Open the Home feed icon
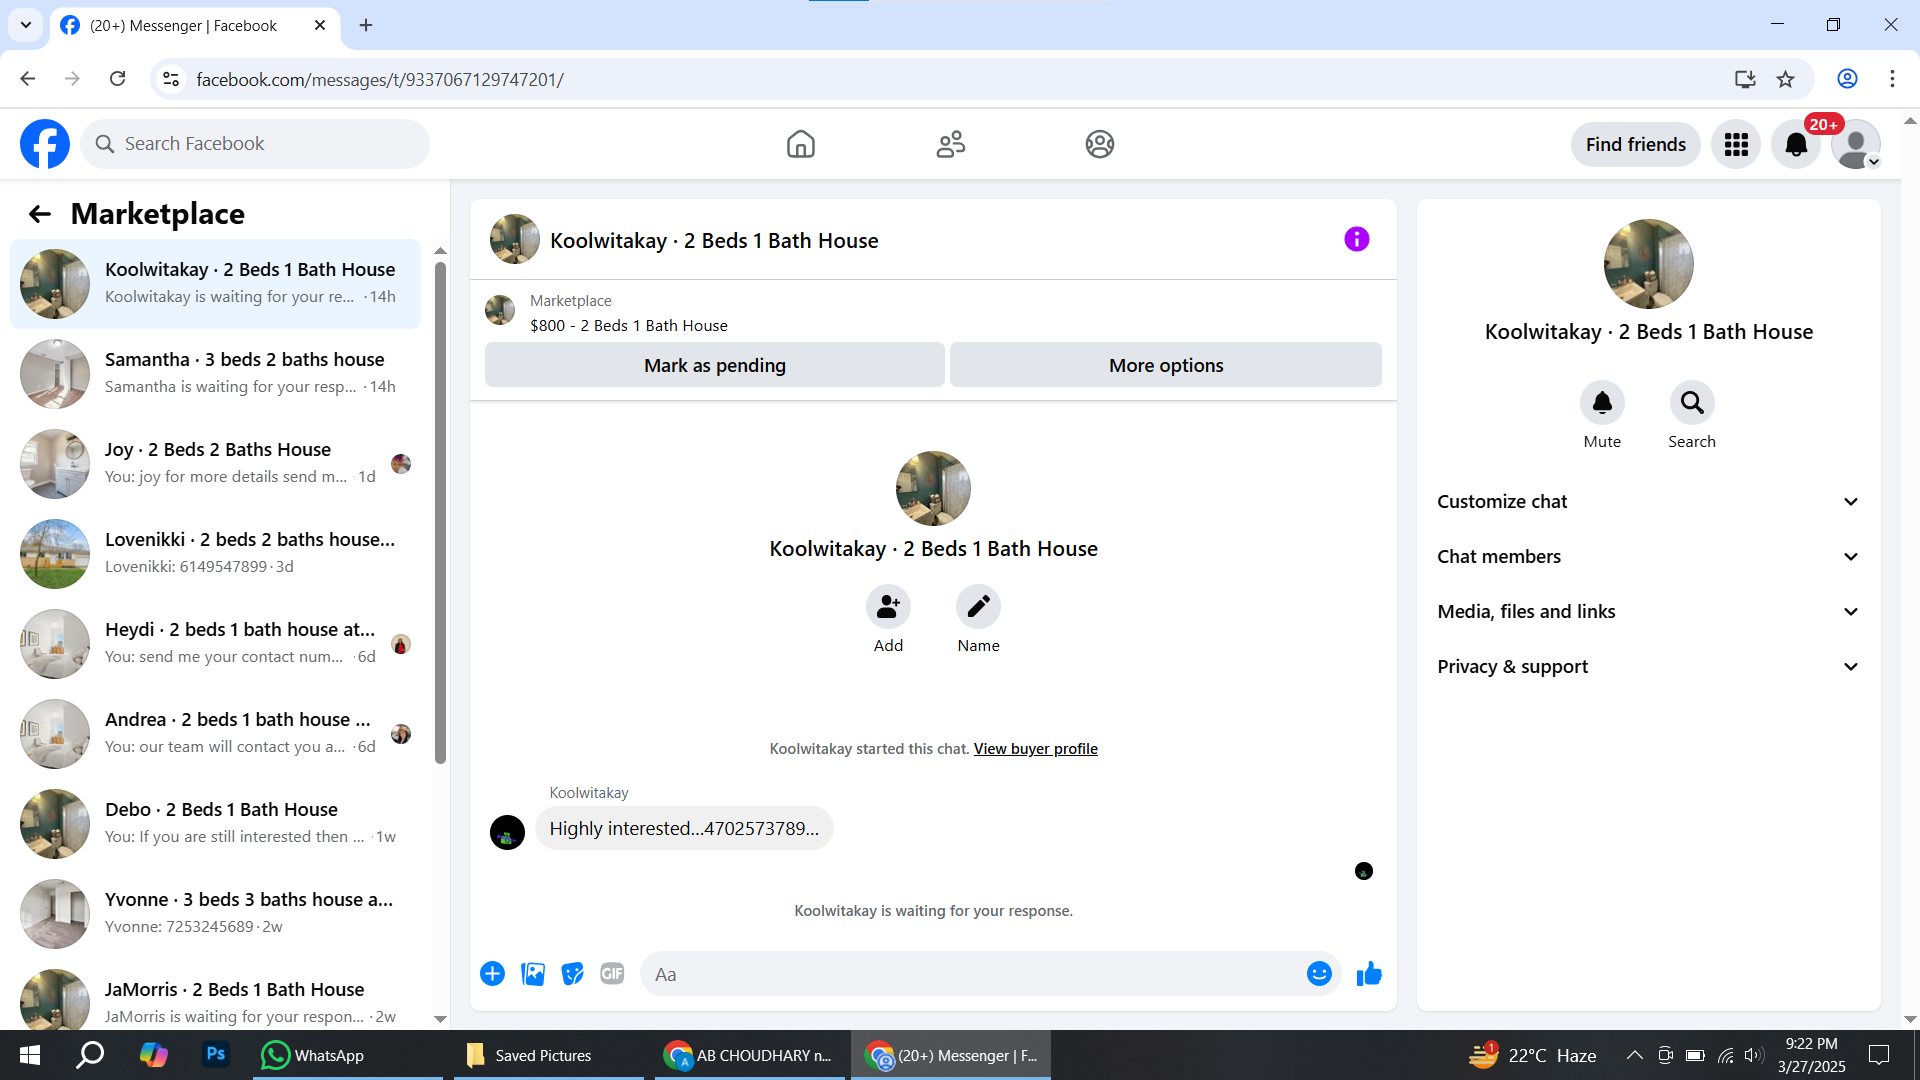1920x1080 pixels. [801, 144]
